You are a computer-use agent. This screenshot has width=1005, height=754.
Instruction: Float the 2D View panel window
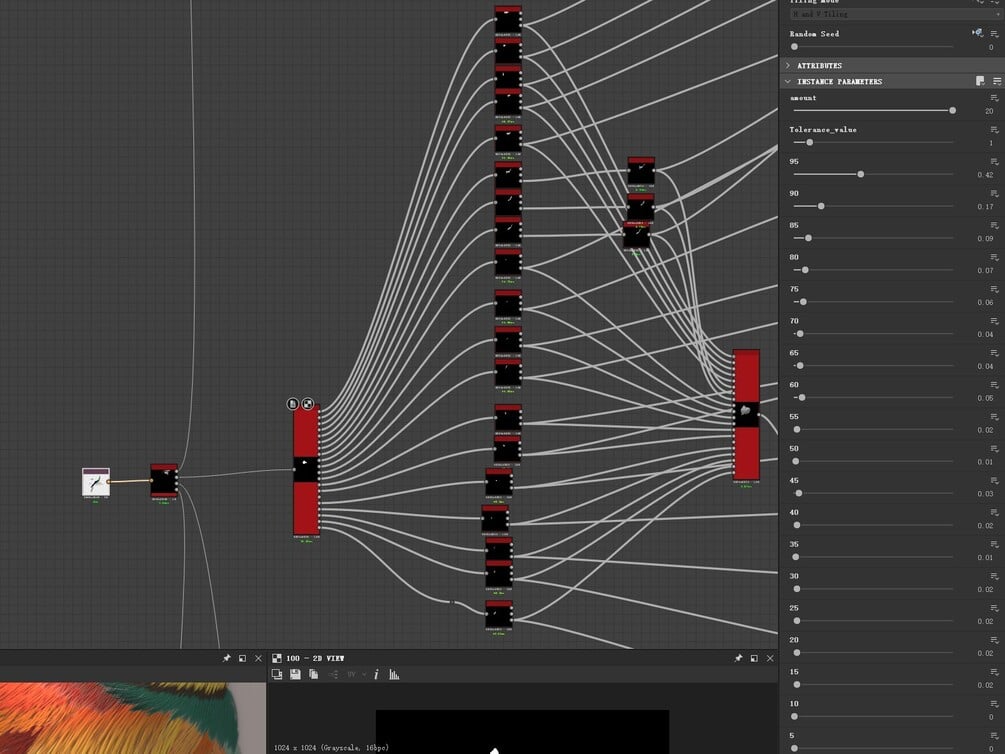pos(754,658)
